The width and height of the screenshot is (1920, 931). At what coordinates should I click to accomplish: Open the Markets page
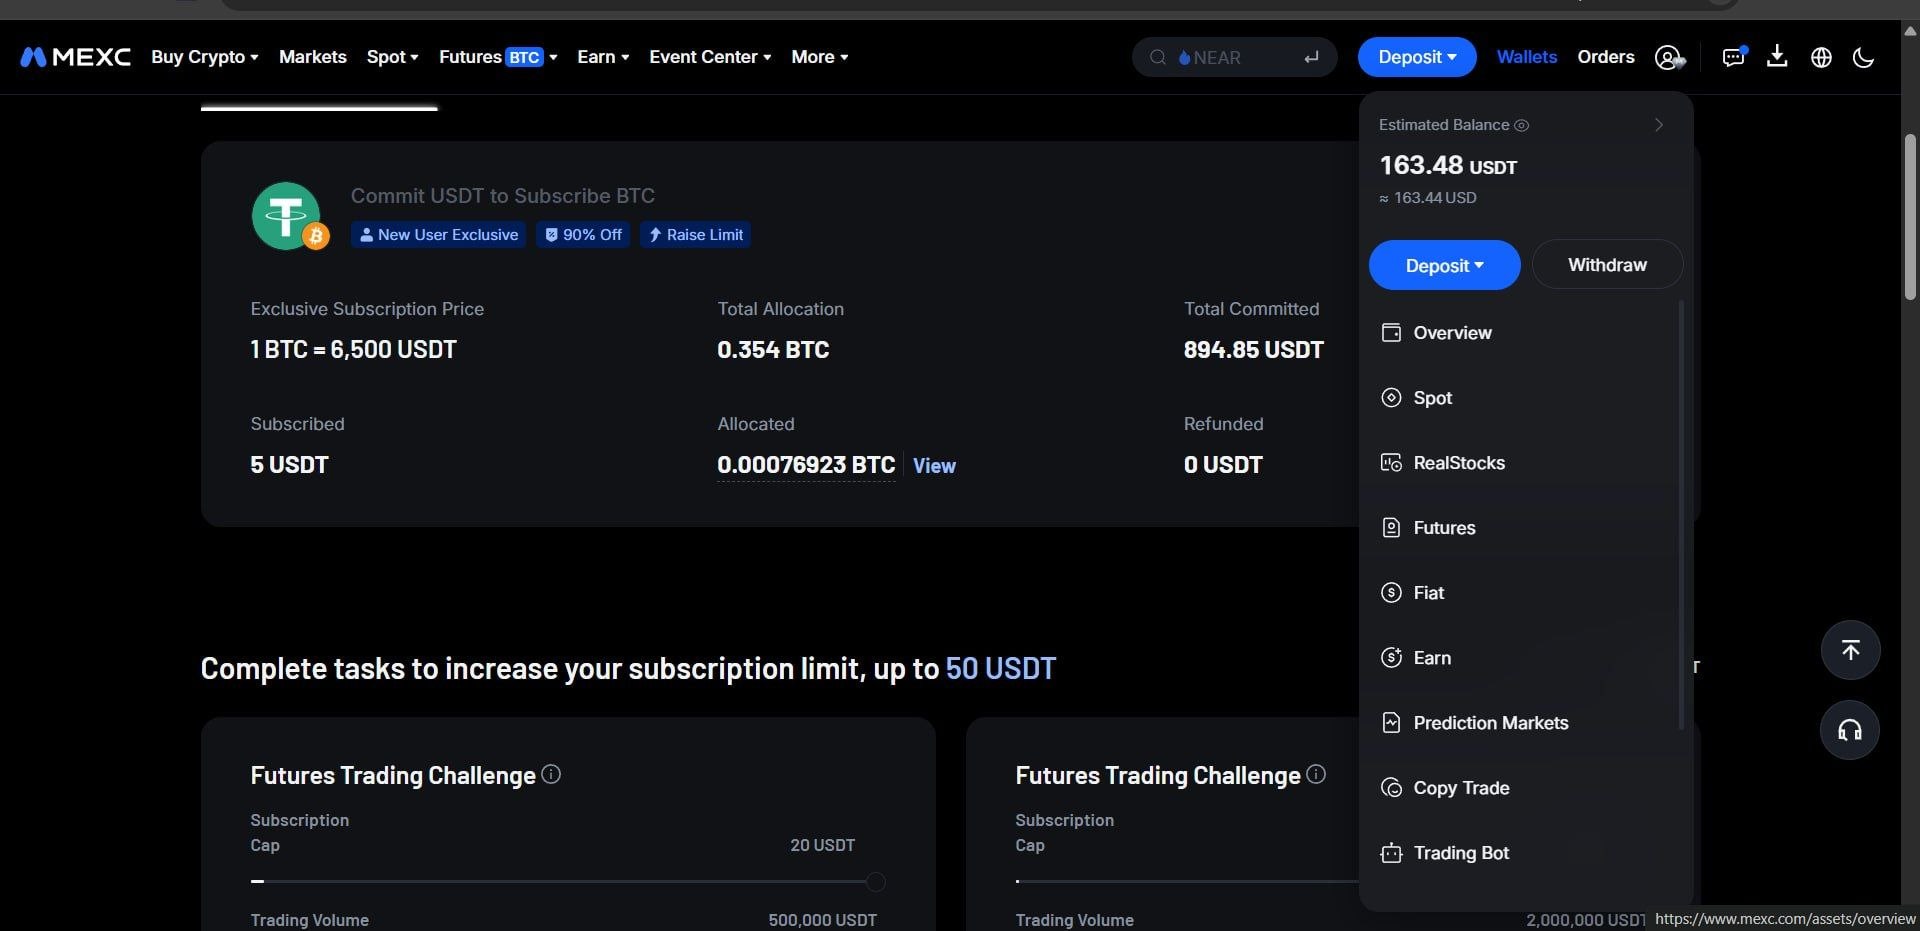[313, 57]
